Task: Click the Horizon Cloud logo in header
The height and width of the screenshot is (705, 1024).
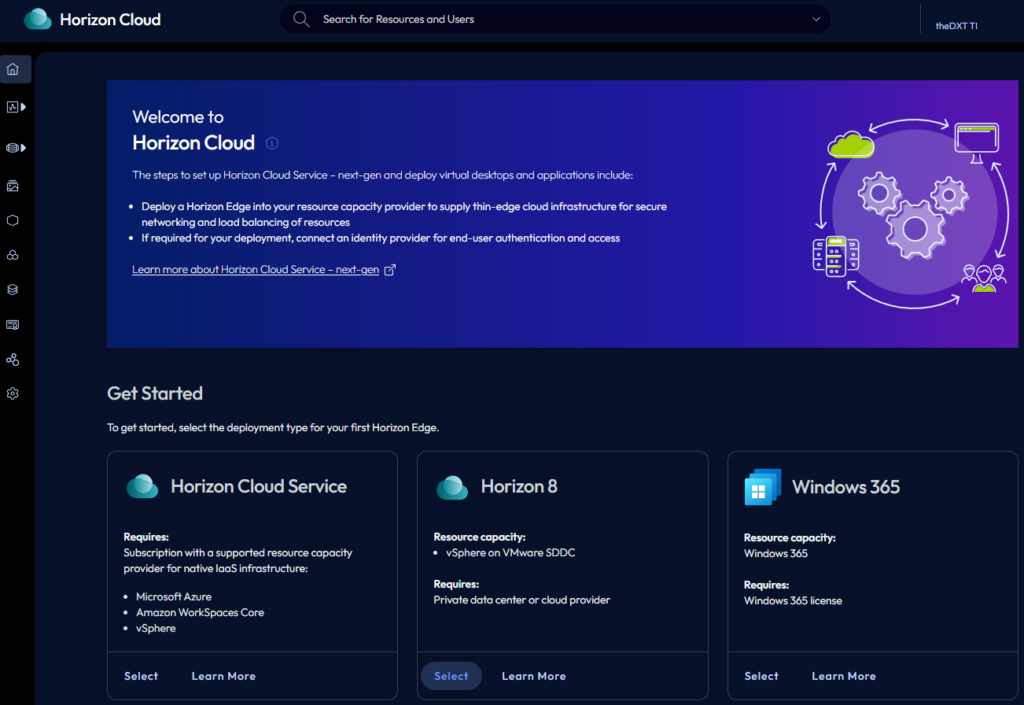Action: pyautogui.click(x=37, y=19)
